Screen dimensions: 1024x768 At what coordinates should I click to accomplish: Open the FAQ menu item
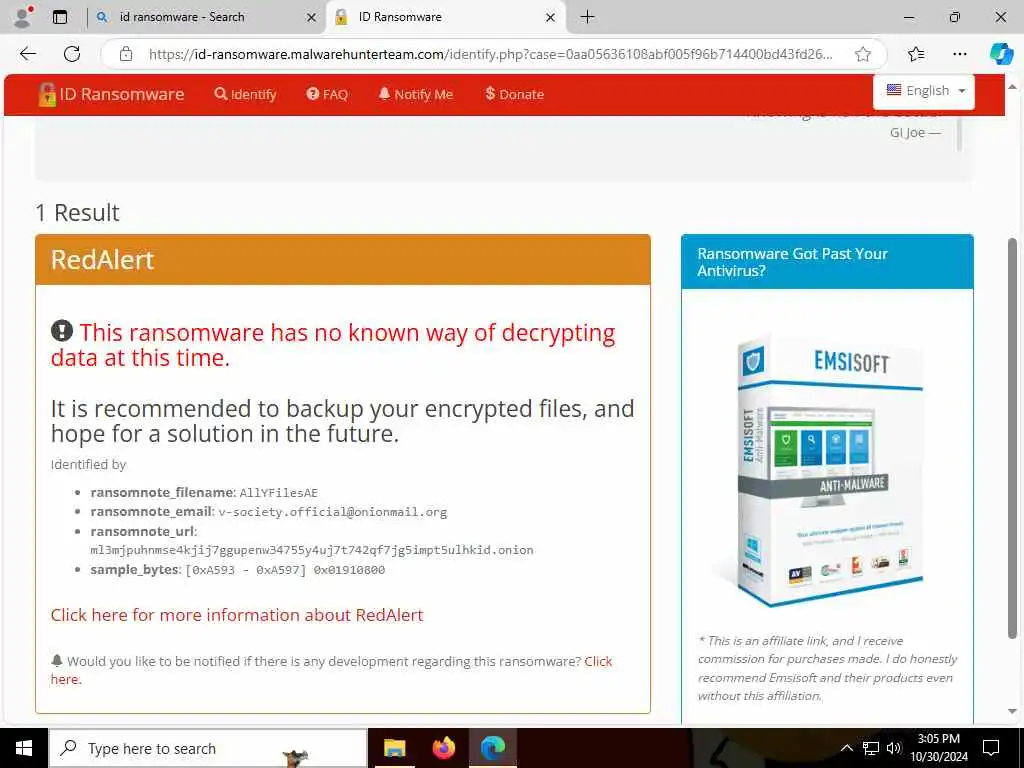327,95
